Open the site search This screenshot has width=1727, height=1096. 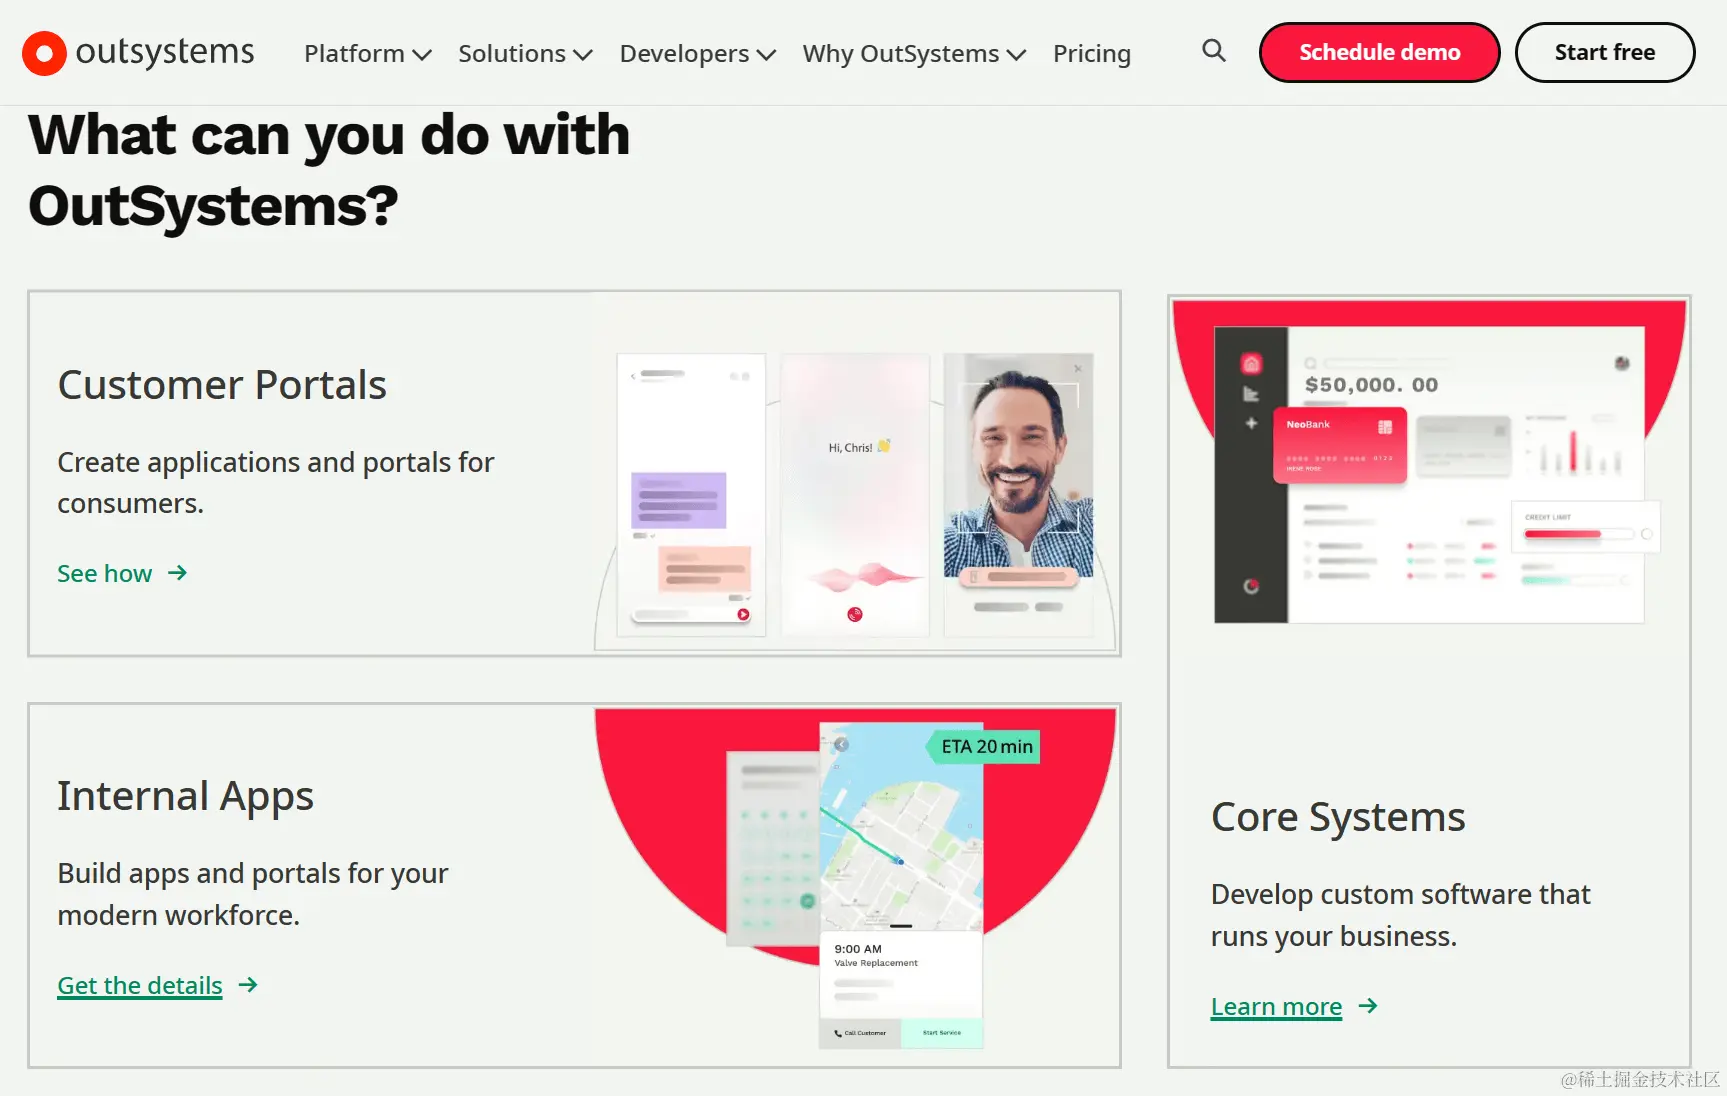(x=1213, y=52)
